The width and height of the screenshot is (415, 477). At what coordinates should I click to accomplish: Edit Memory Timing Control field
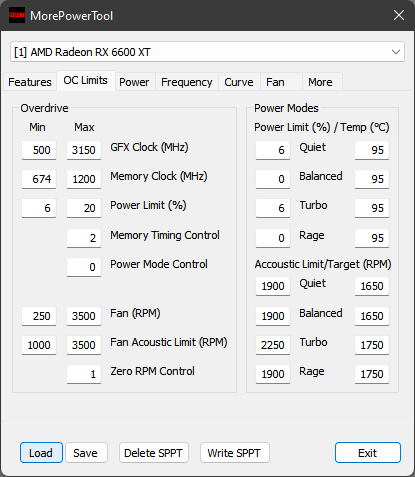(x=84, y=238)
